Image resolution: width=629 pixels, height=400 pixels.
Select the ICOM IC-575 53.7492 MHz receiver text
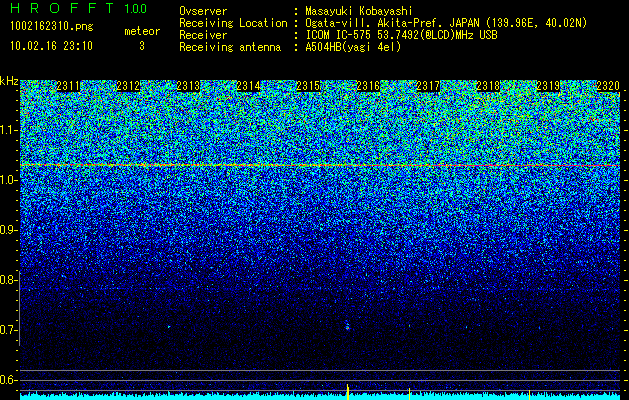[x=401, y=35]
